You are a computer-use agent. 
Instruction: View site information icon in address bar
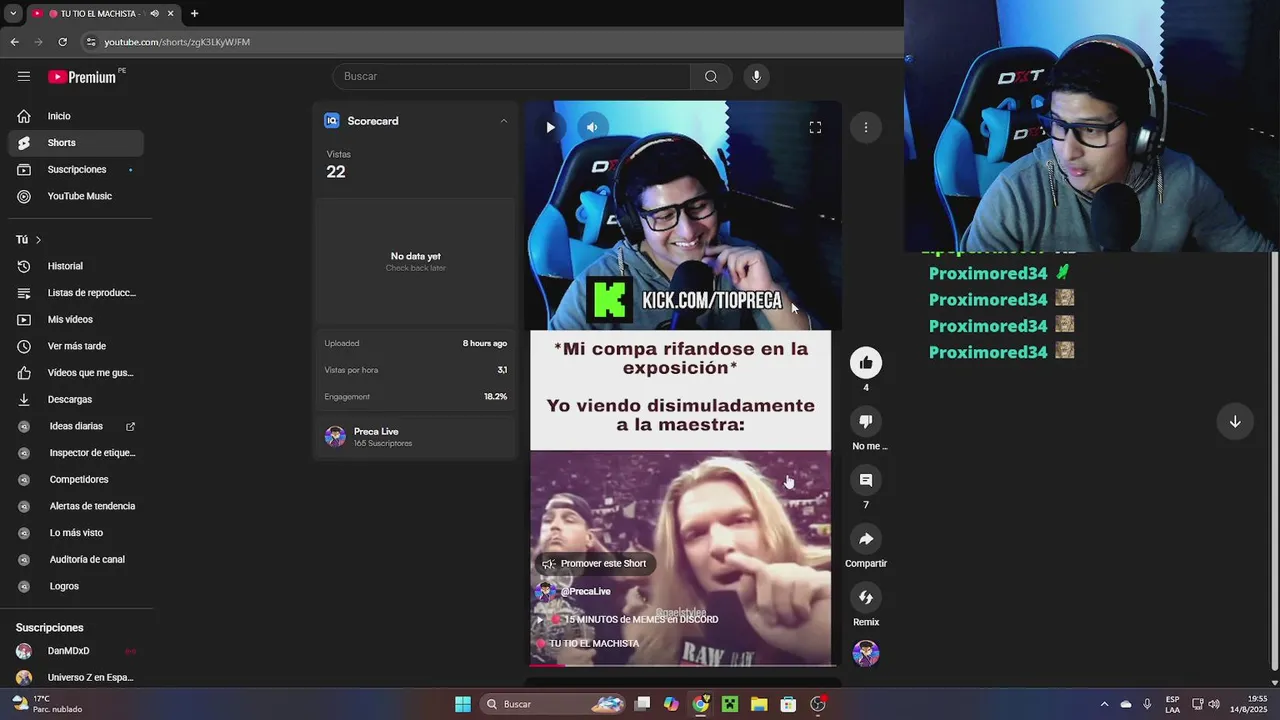click(91, 42)
